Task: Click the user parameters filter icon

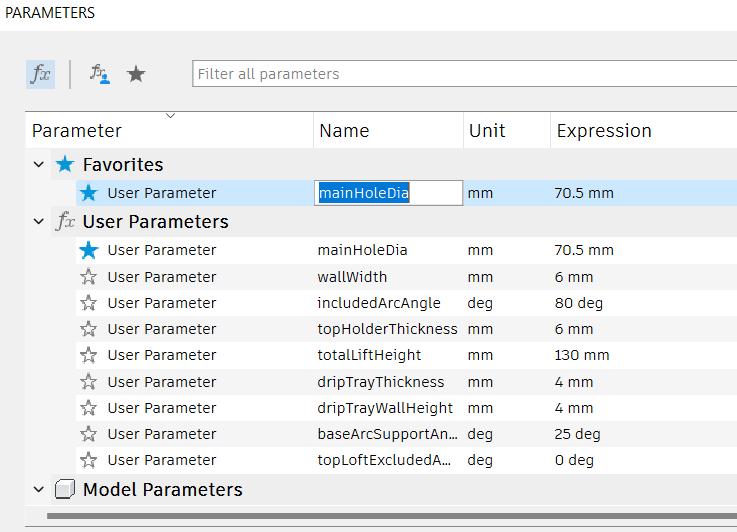Action: click(99, 74)
